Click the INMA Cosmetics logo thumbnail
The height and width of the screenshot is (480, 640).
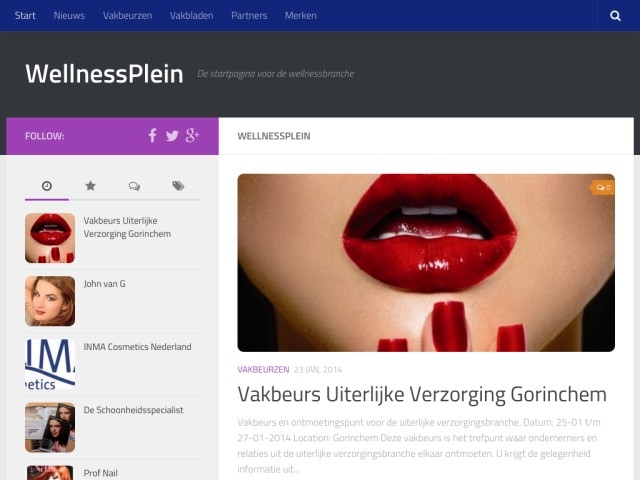coord(50,364)
